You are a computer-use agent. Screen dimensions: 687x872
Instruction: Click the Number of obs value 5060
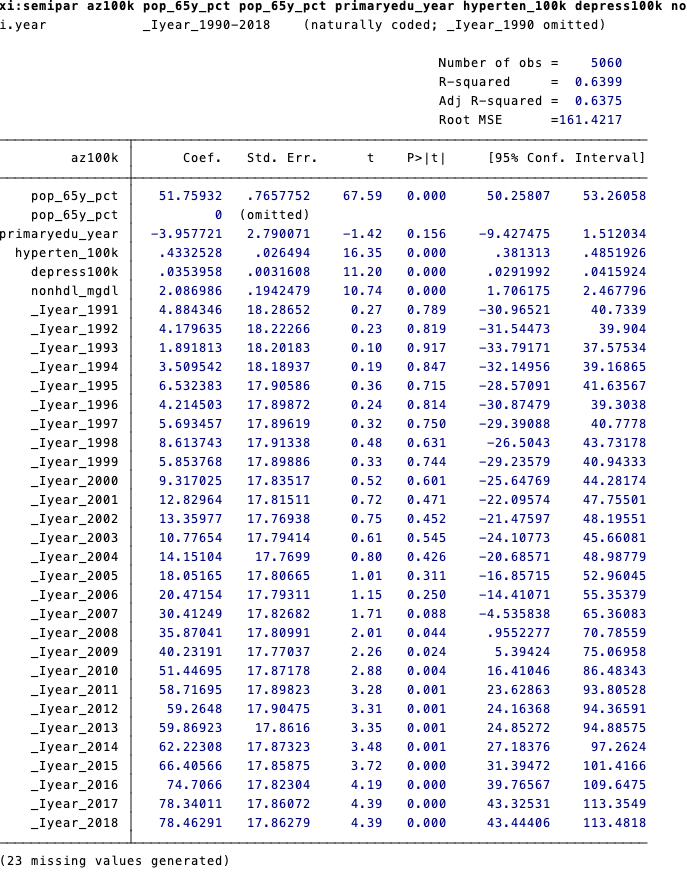(x=605, y=63)
